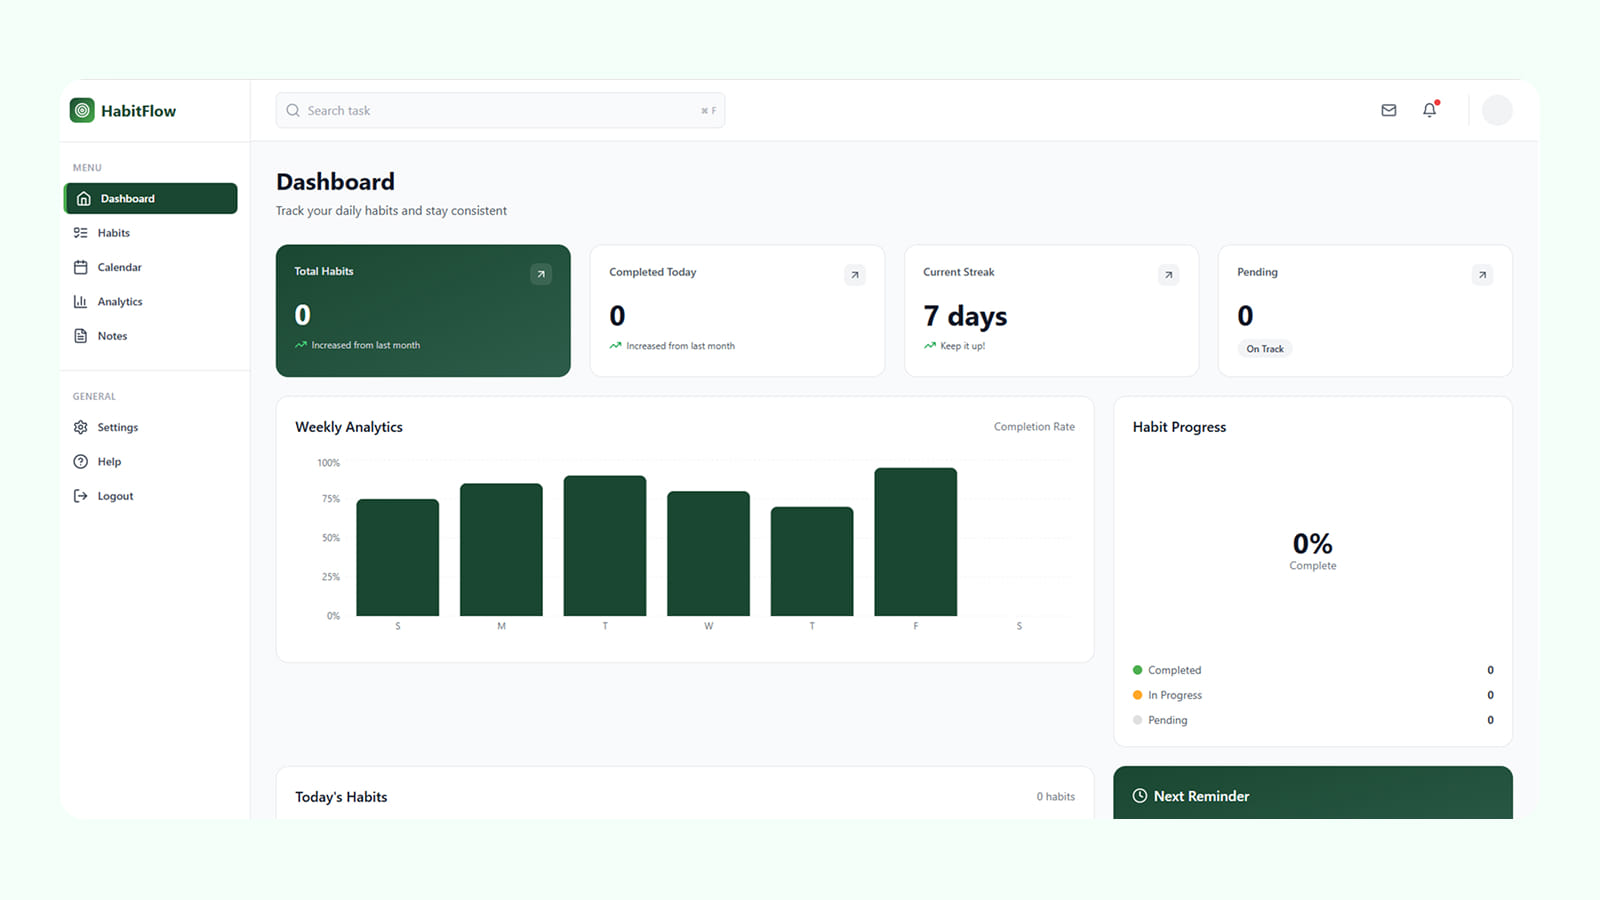
Task: Log out using the Logout button
Action: tap(114, 496)
